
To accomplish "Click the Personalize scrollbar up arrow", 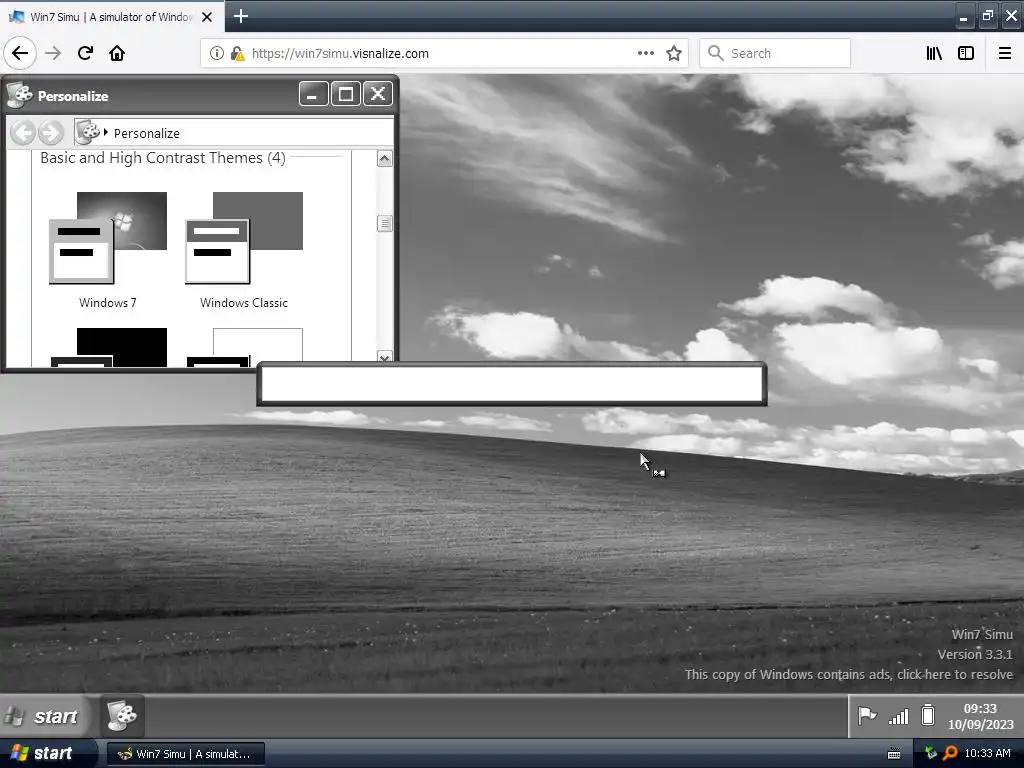I will [x=385, y=159].
